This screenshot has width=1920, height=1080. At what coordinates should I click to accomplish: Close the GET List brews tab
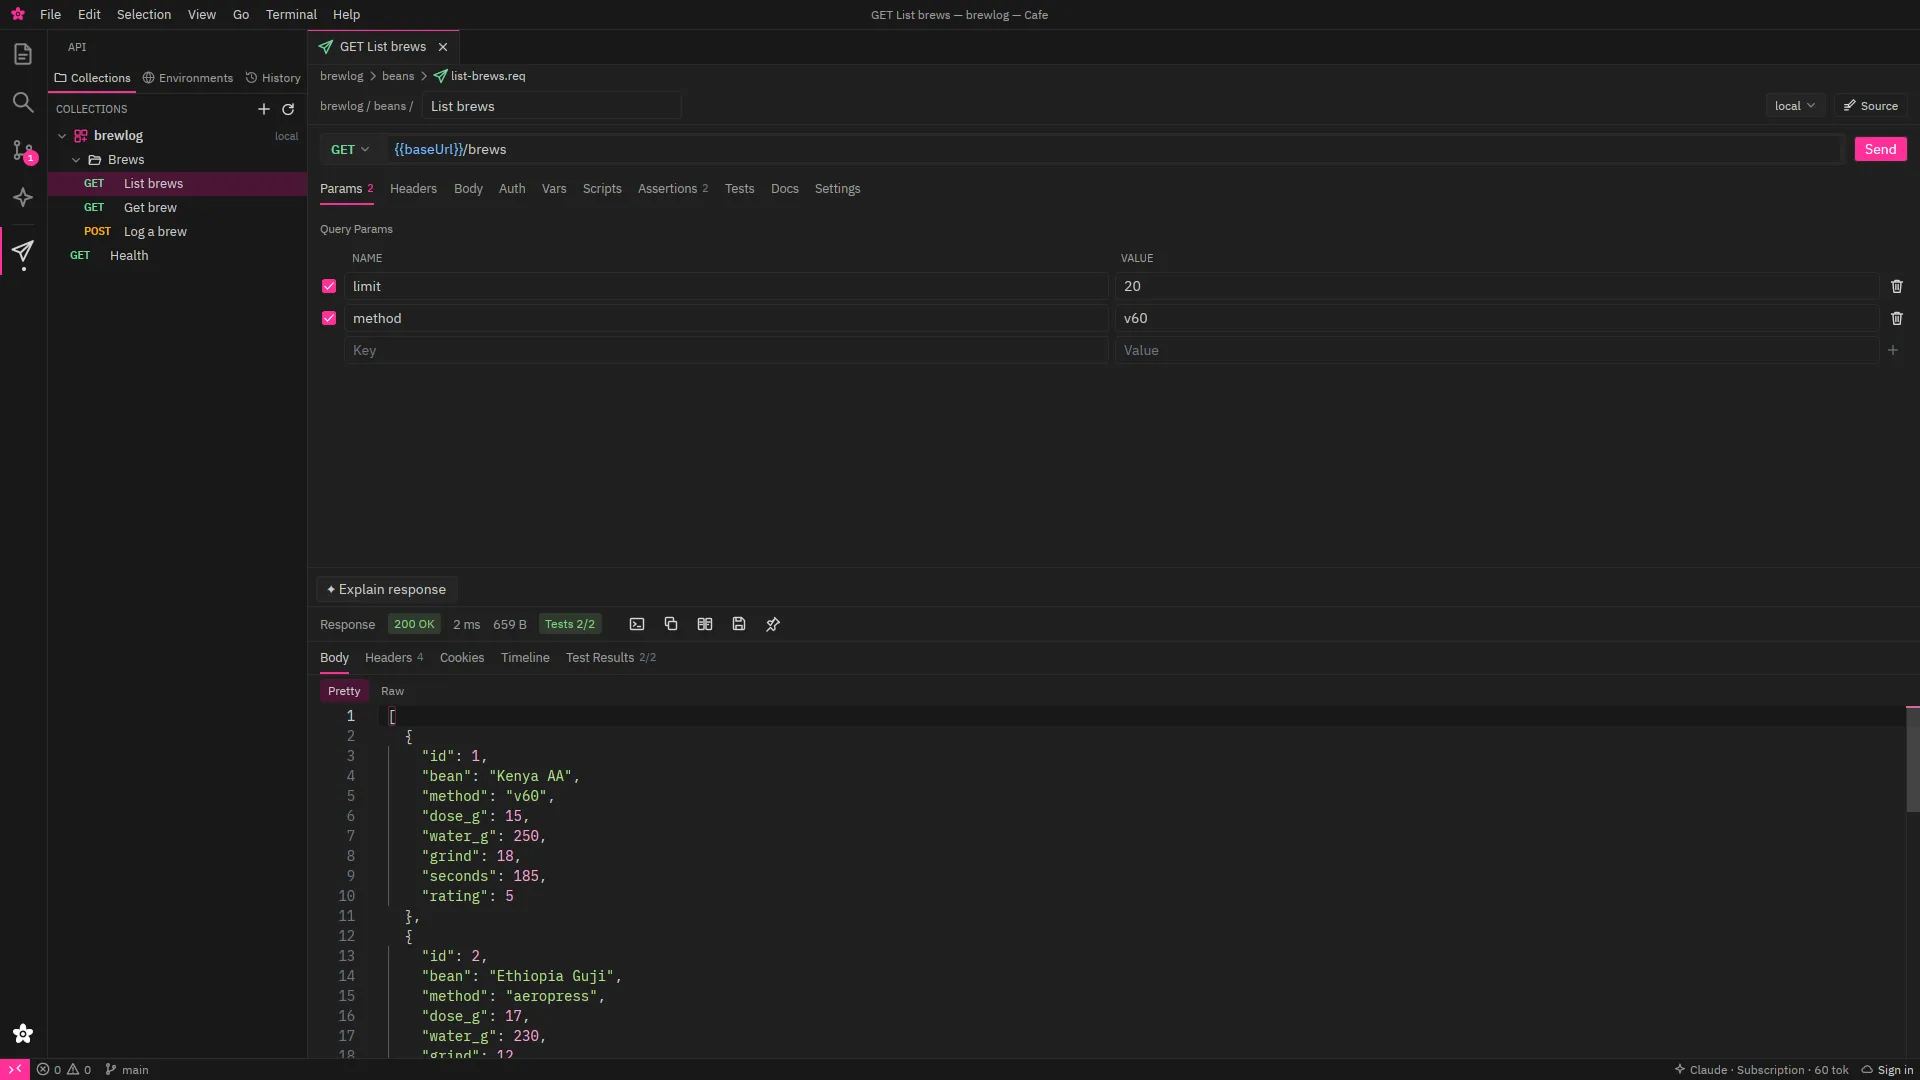pos(443,47)
